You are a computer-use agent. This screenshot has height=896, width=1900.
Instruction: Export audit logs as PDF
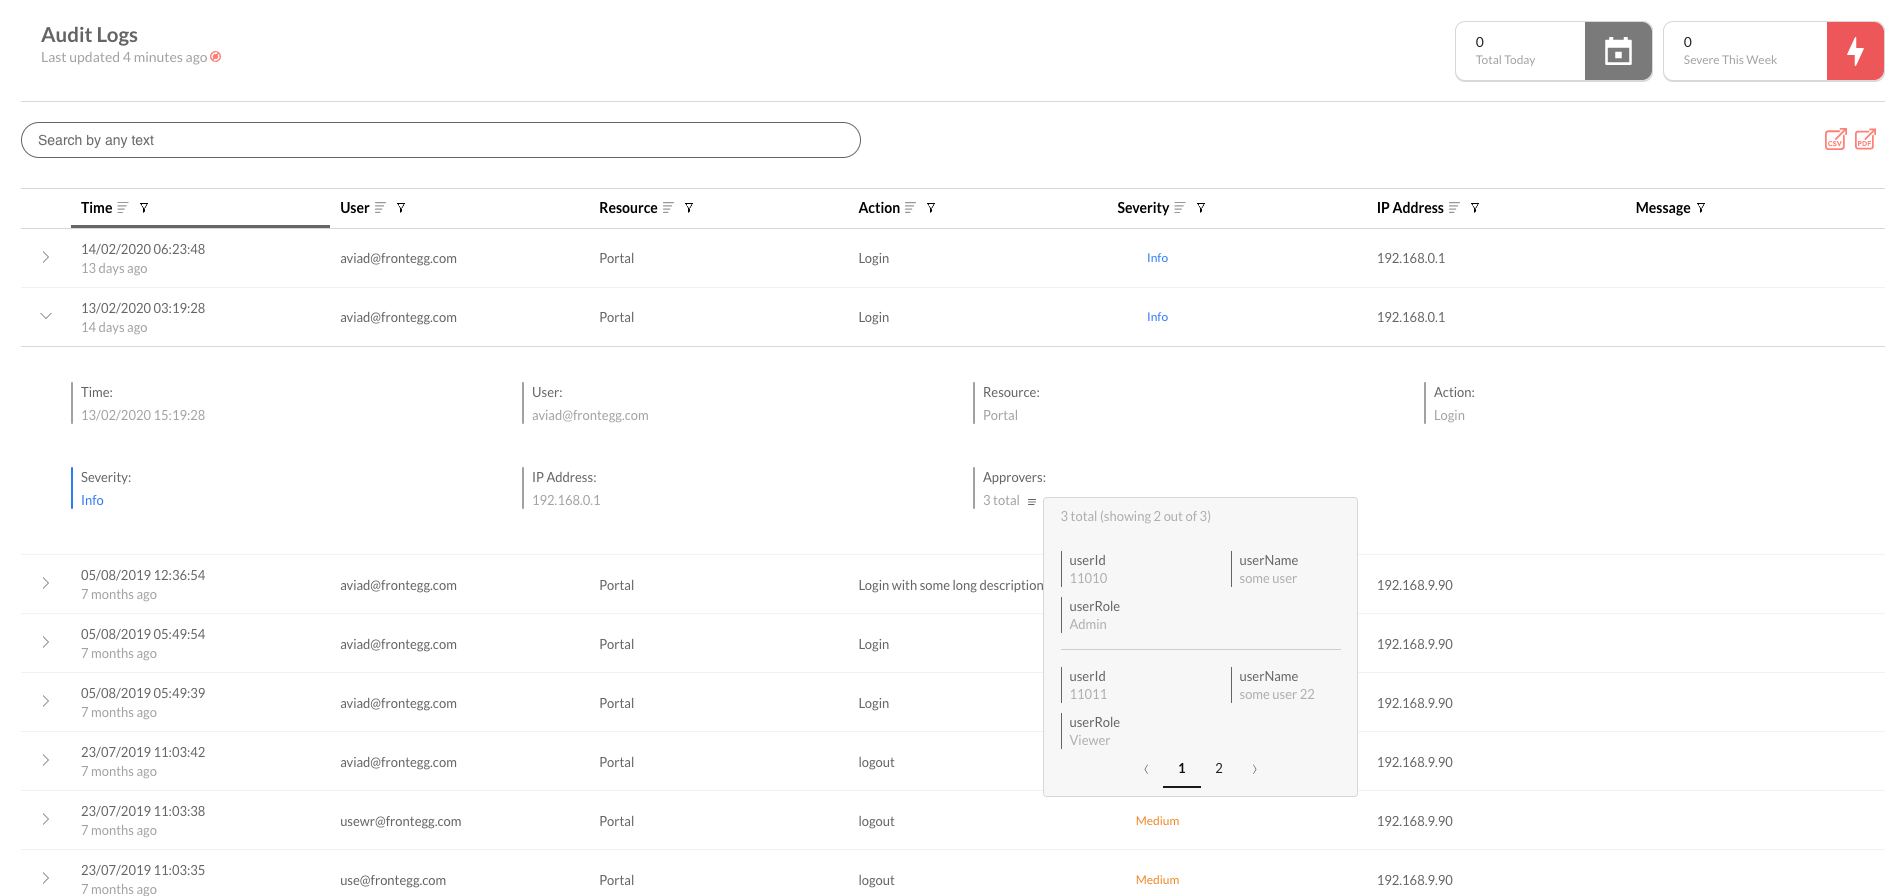pyautogui.click(x=1866, y=139)
